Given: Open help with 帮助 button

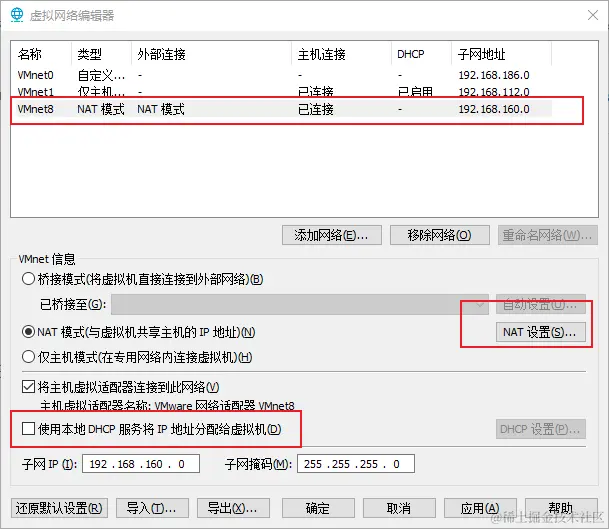Looking at the screenshot, I should pos(561,508).
